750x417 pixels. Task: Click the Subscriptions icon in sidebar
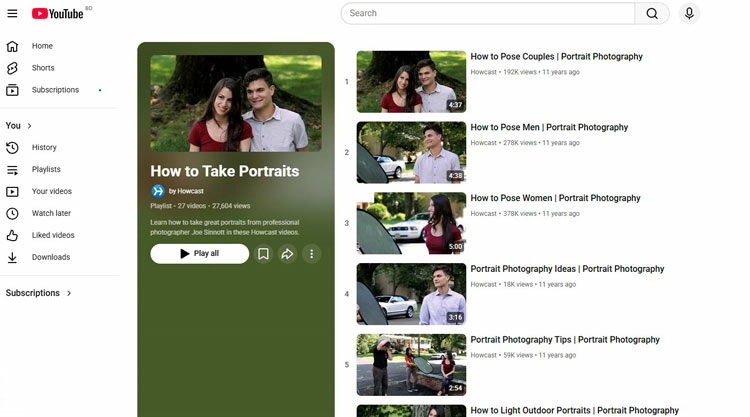point(12,90)
